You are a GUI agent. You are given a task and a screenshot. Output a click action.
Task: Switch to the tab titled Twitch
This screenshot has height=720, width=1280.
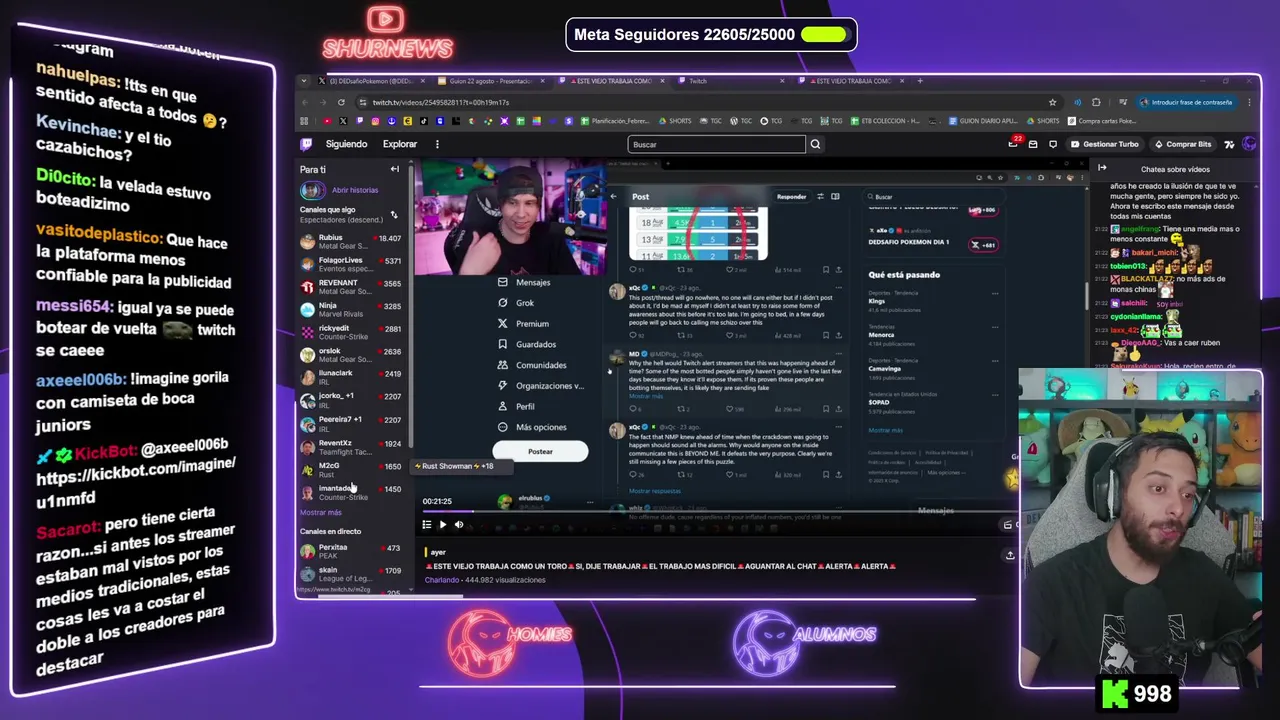[730, 81]
